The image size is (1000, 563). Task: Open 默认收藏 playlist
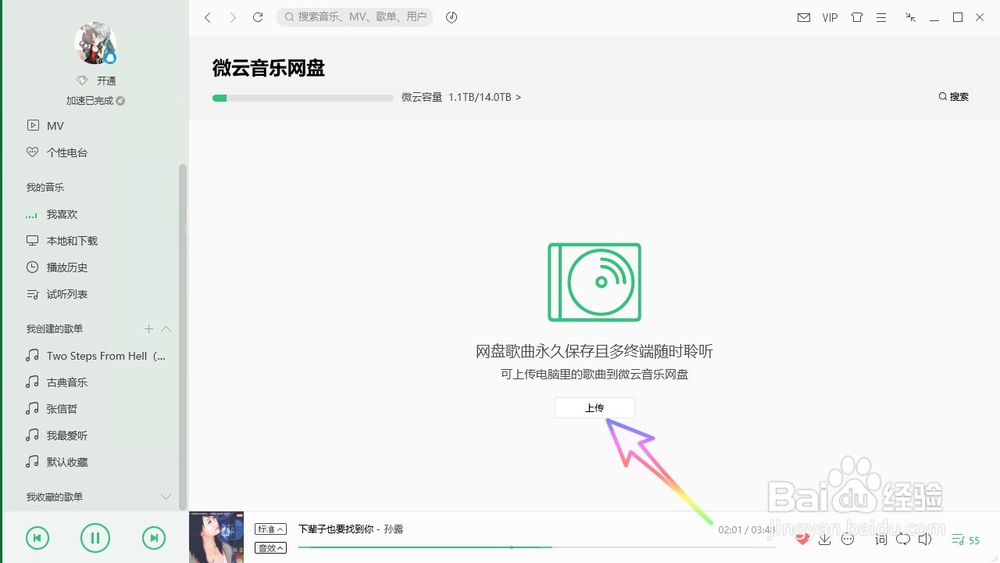click(56, 462)
